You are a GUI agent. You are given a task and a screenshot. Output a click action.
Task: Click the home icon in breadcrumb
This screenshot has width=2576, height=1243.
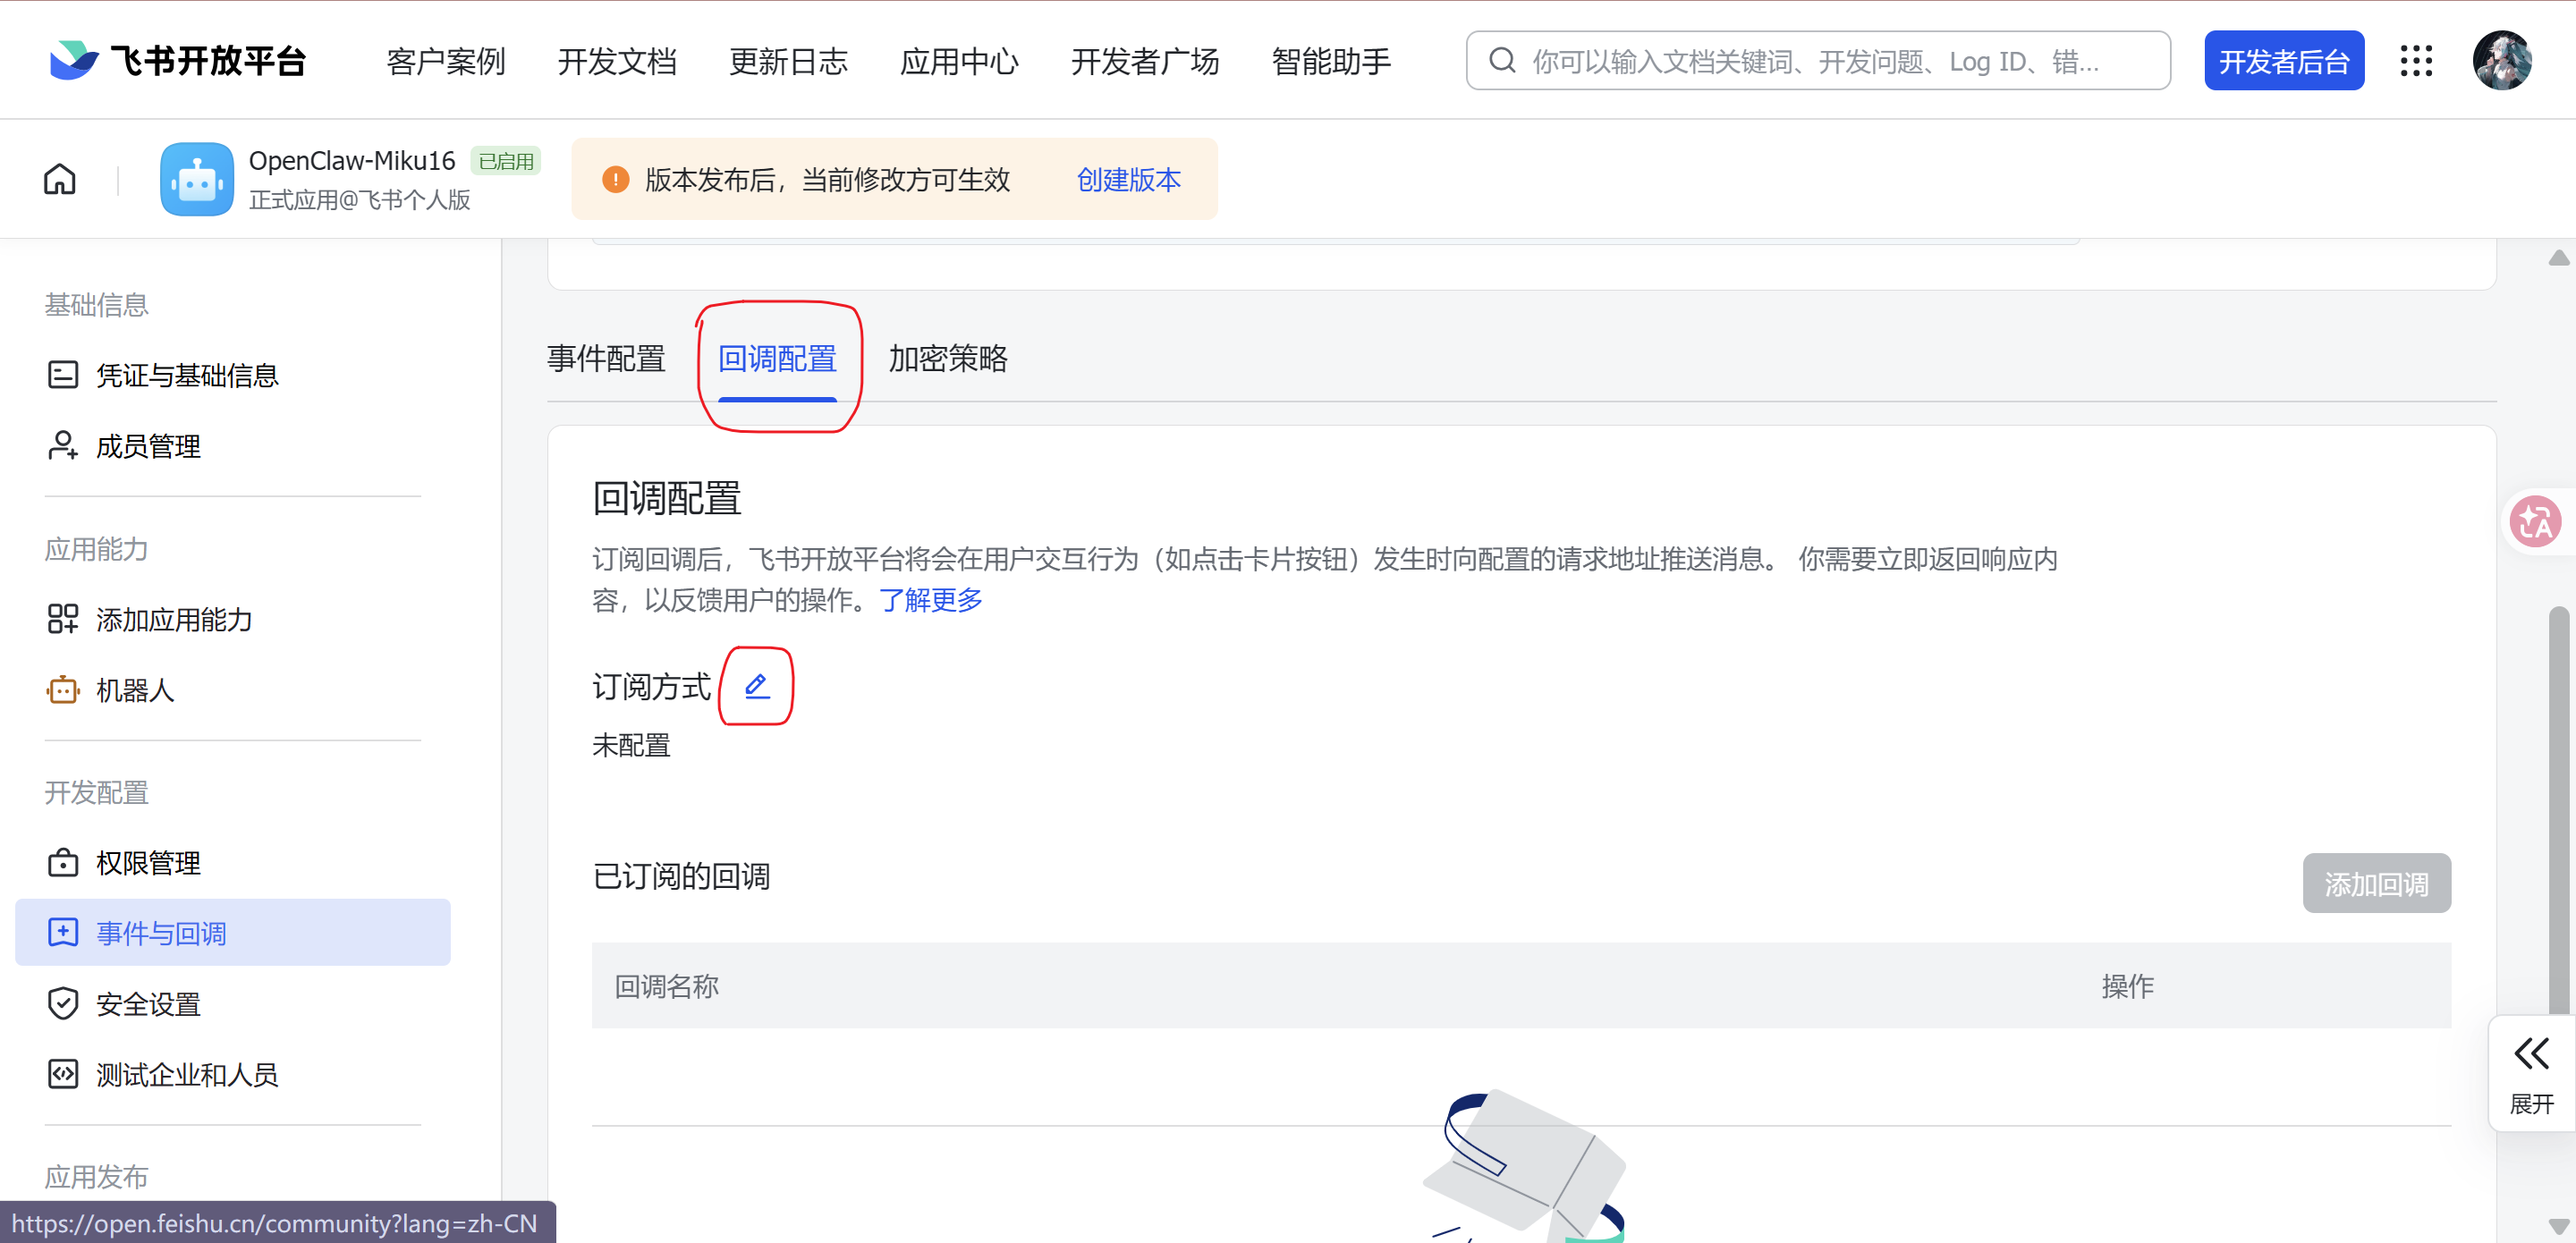coord(60,179)
